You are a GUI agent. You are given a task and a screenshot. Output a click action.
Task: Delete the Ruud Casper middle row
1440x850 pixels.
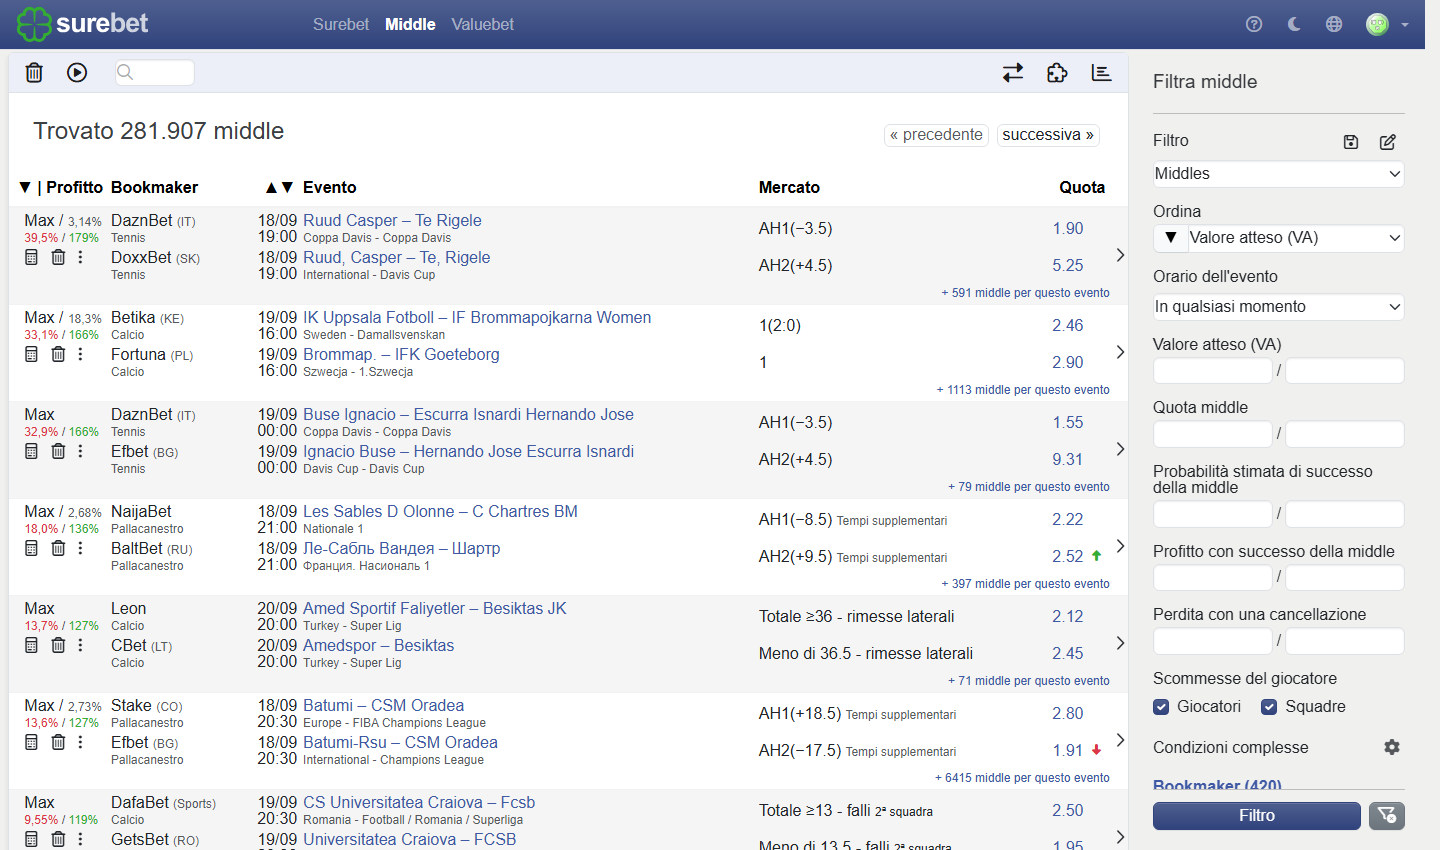tap(58, 257)
